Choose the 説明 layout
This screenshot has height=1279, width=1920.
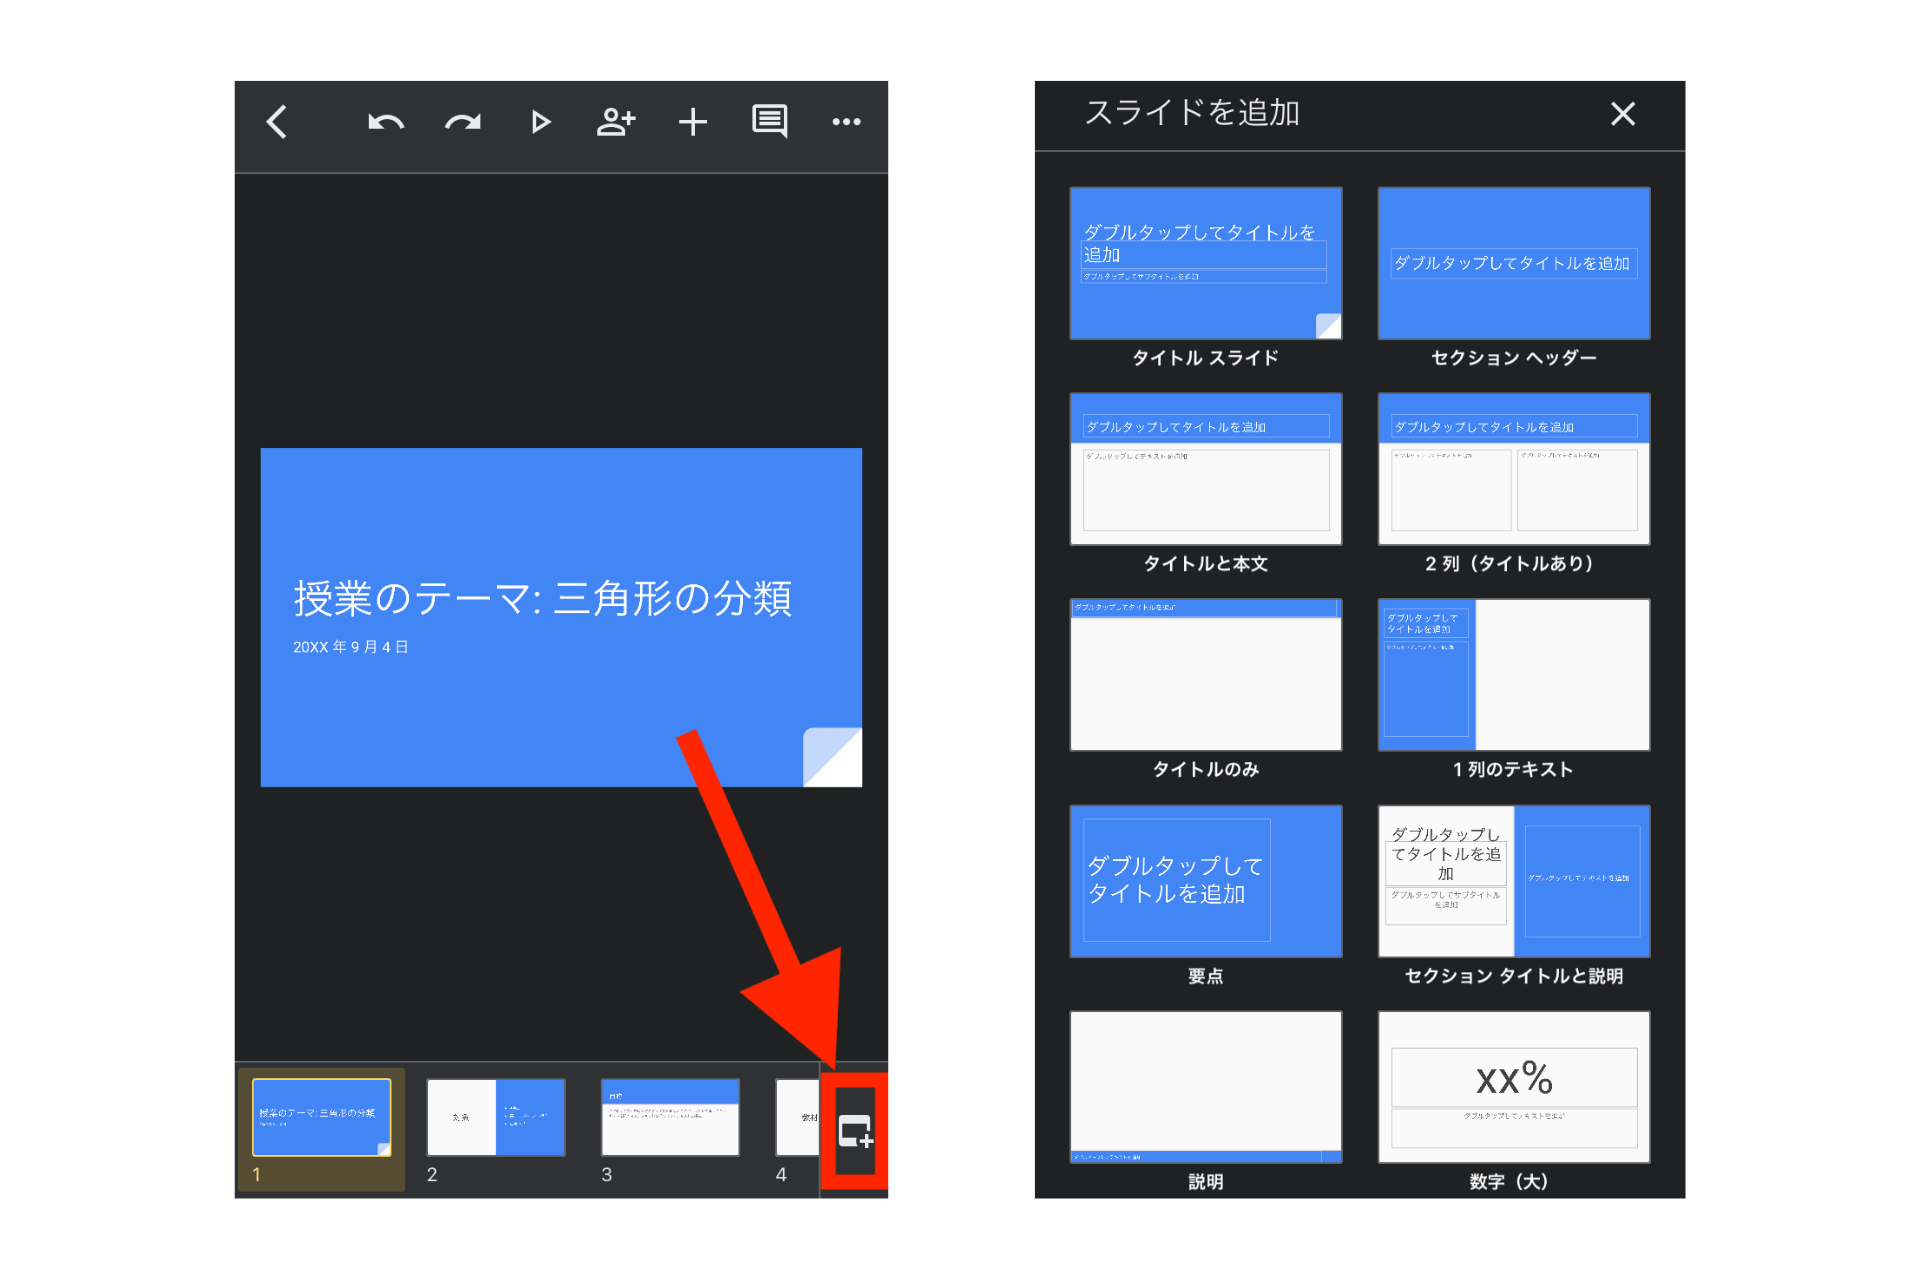[x=1206, y=1087]
